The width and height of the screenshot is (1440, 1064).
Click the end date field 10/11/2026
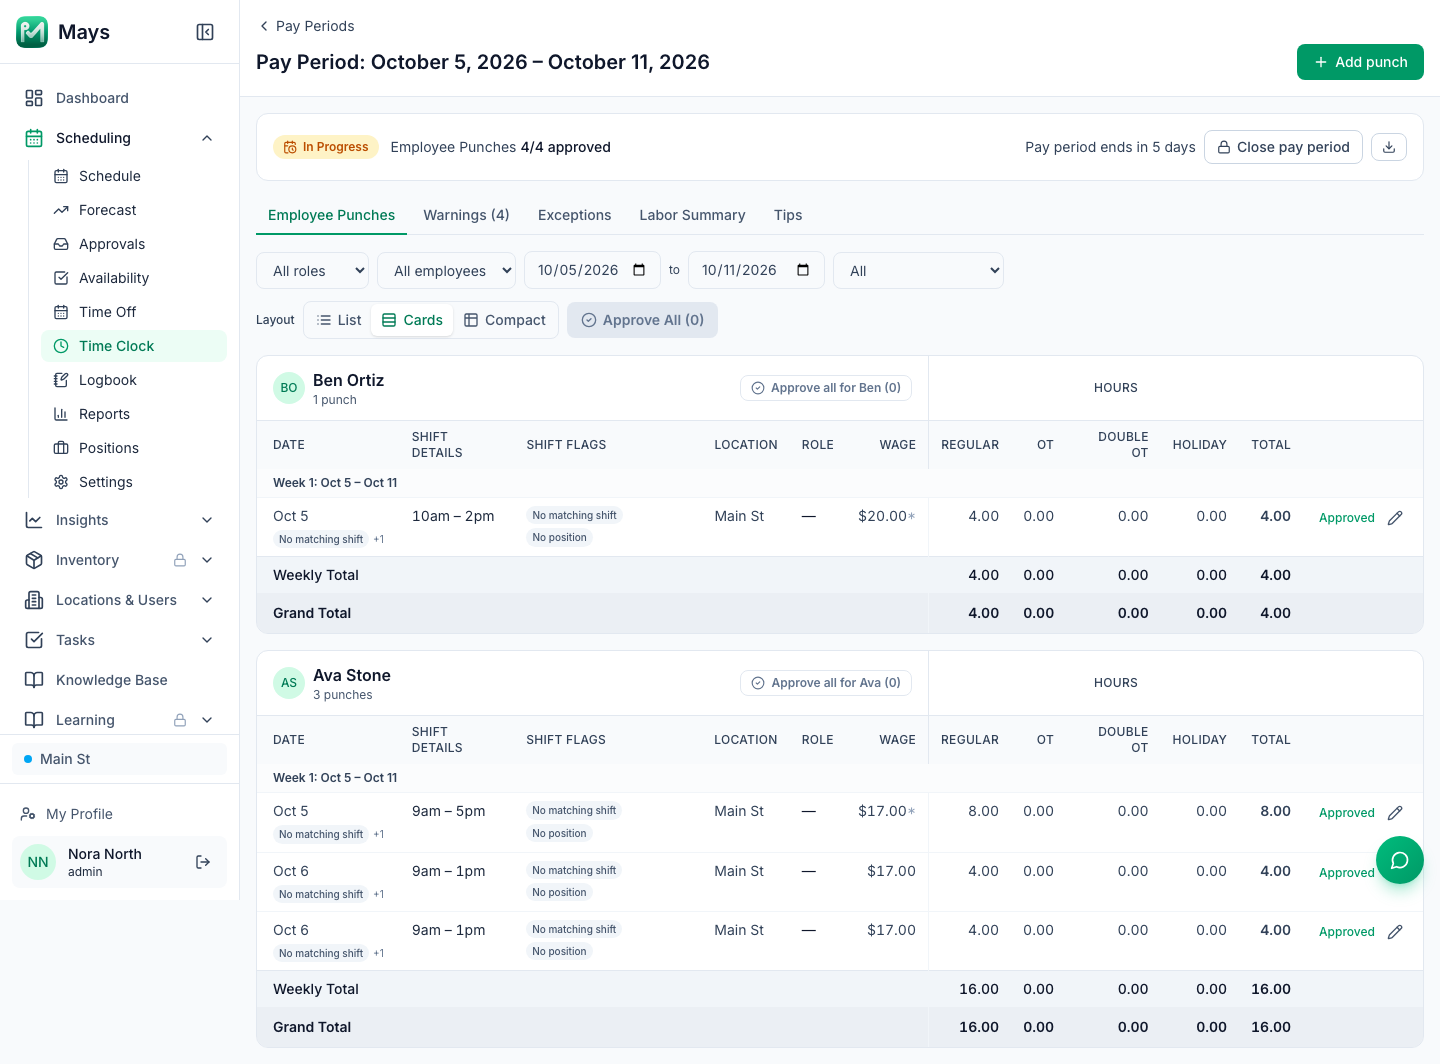[x=756, y=270]
